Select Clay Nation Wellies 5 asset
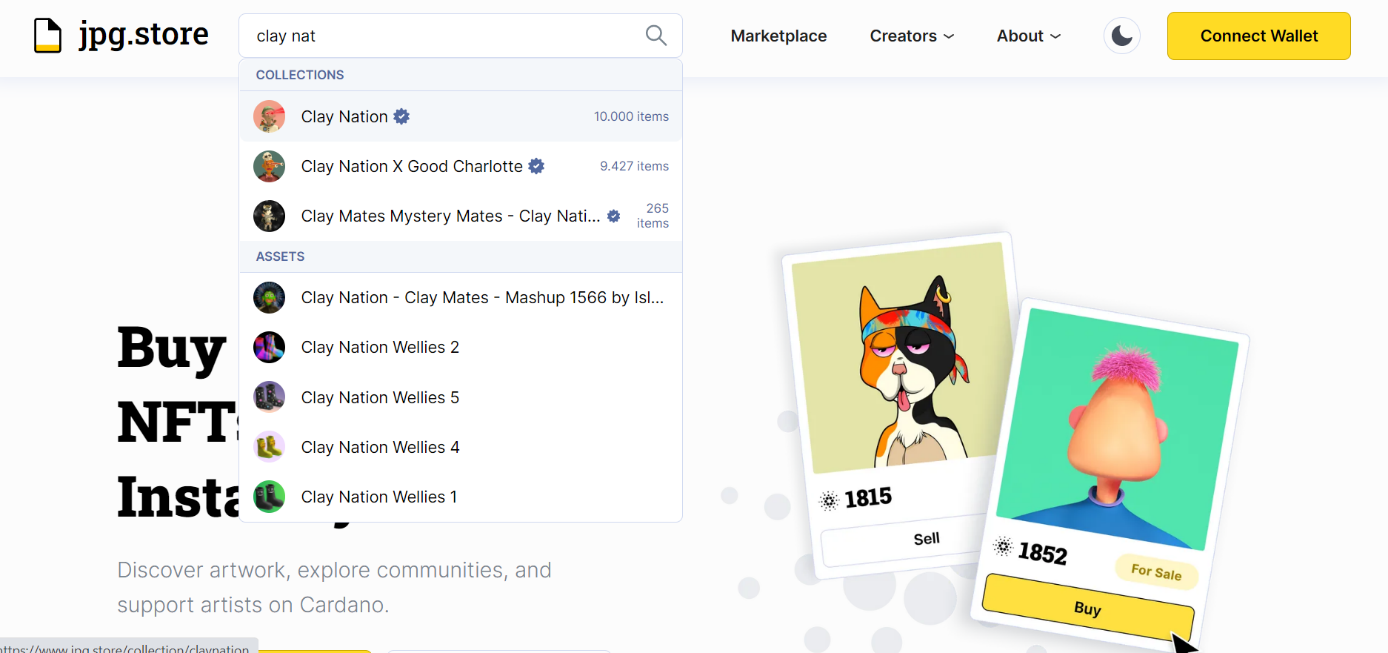 (x=460, y=397)
